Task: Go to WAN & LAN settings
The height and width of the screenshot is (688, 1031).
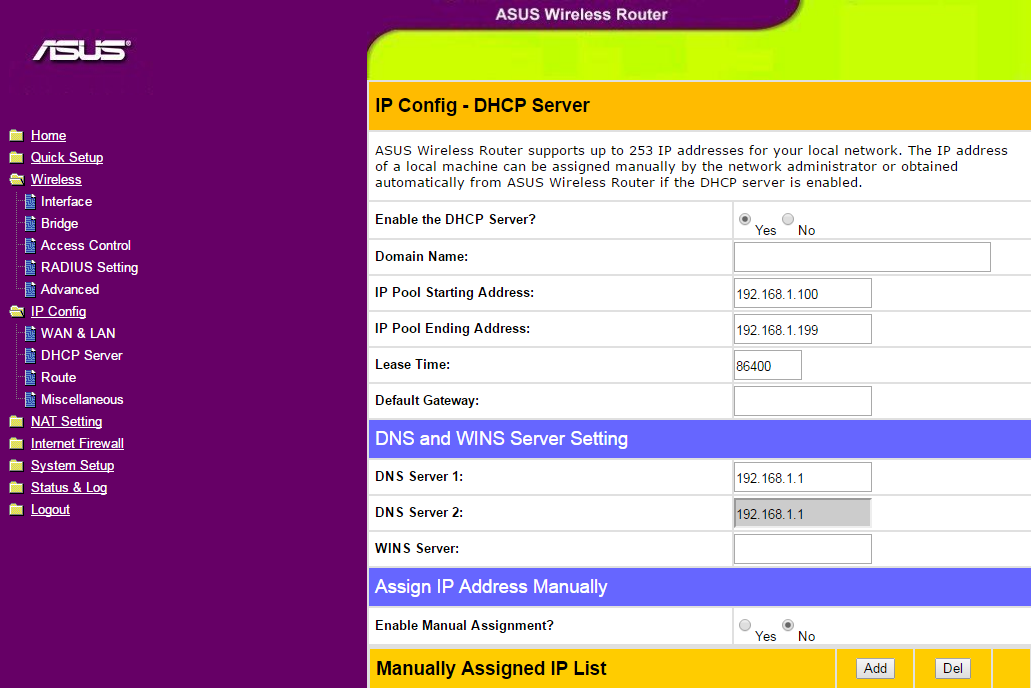Action: 78,333
